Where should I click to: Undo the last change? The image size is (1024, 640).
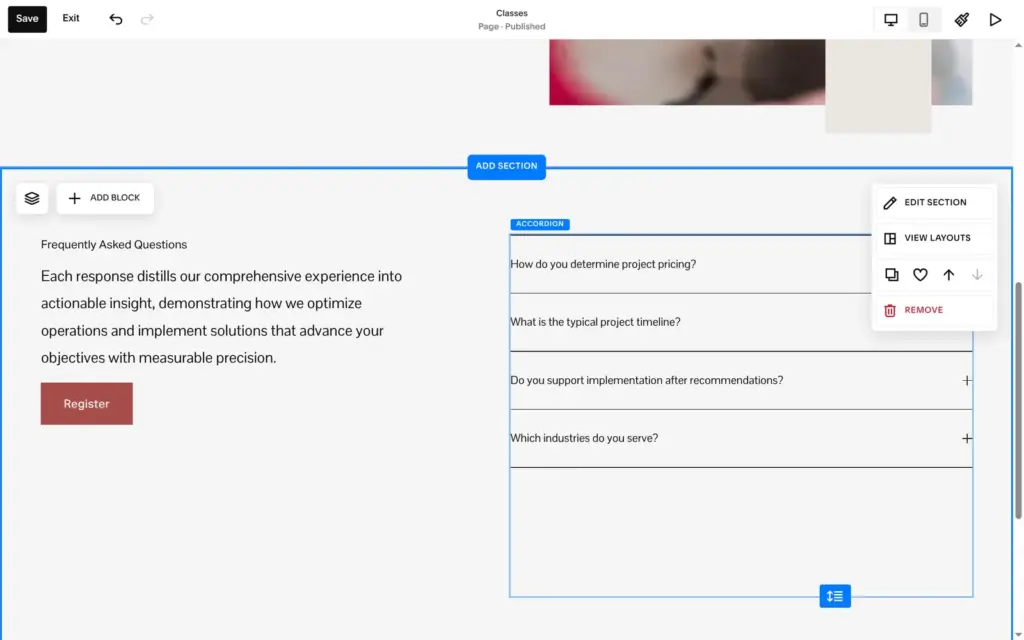[116, 19]
